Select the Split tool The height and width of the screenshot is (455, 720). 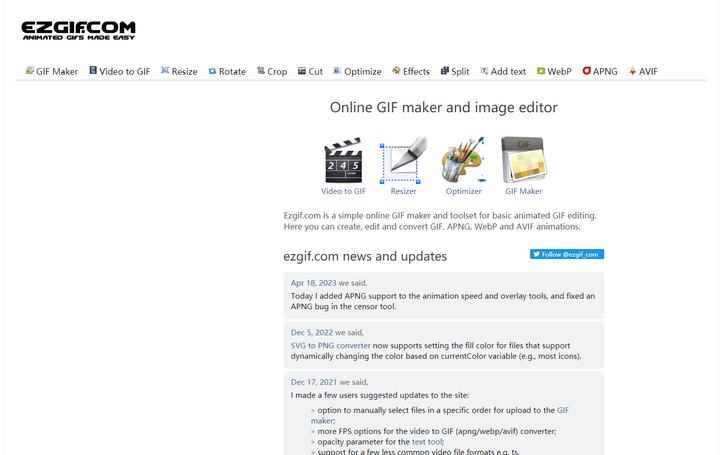tap(455, 72)
